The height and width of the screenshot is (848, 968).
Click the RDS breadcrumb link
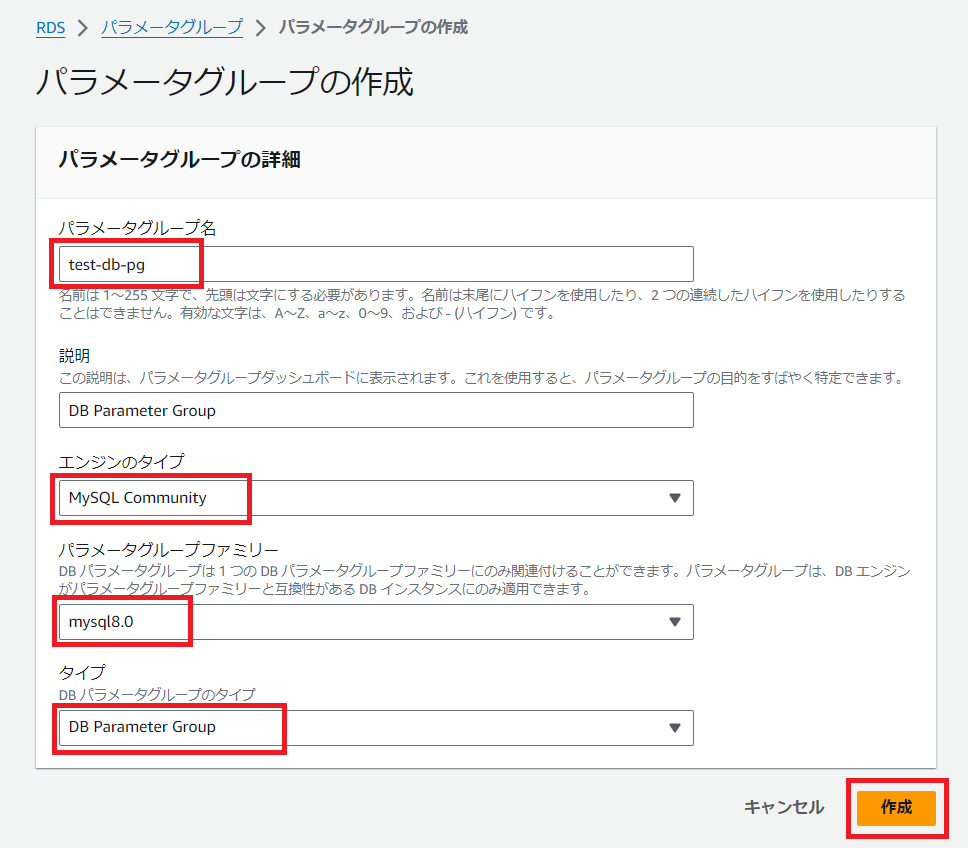pyautogui.click(x=50, y=27)
